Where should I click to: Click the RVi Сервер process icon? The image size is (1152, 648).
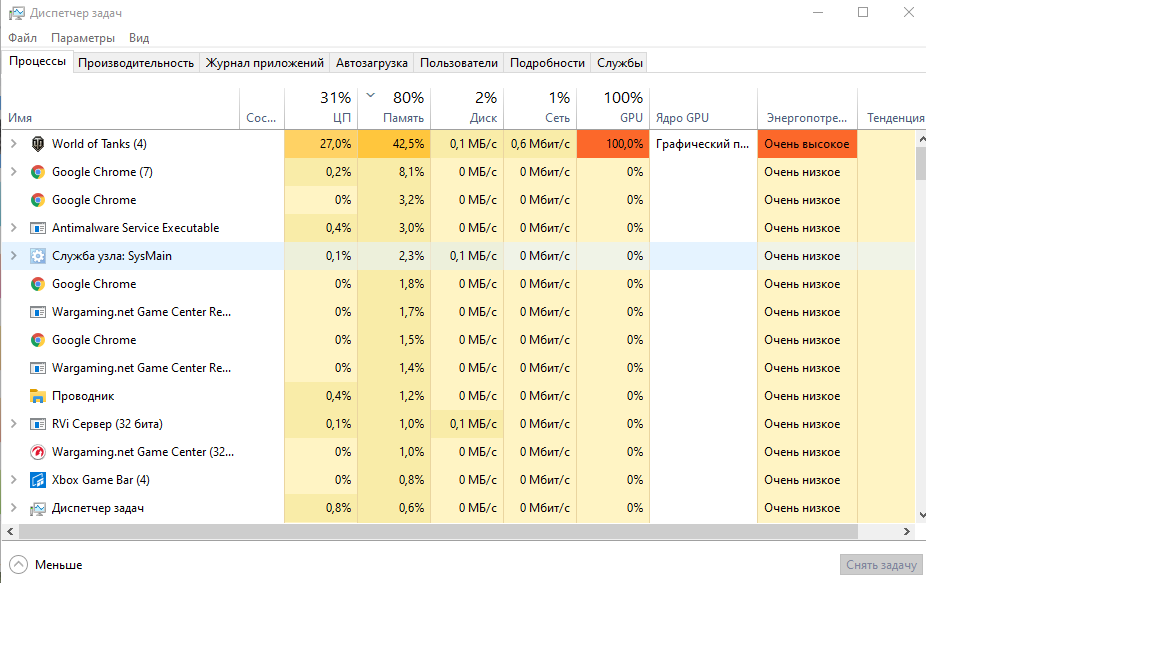(38, 424)
